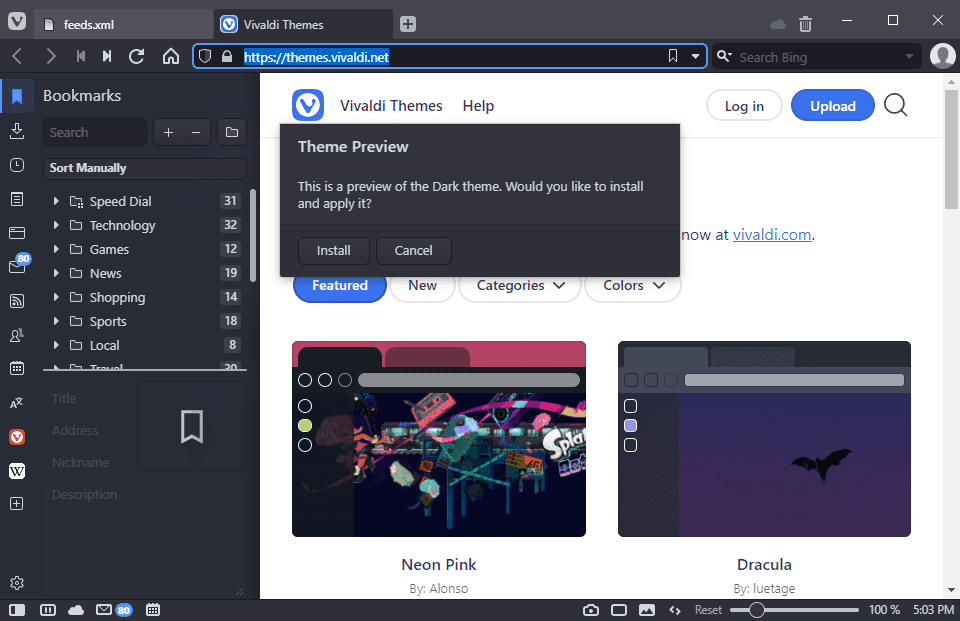Open browser settings gear icon

coord(17,583)
